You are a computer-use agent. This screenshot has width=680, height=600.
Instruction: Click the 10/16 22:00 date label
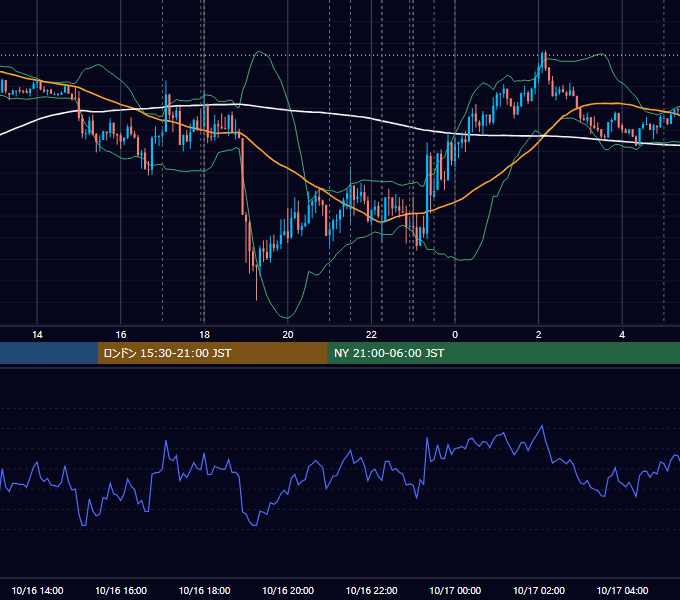(371, 590)
